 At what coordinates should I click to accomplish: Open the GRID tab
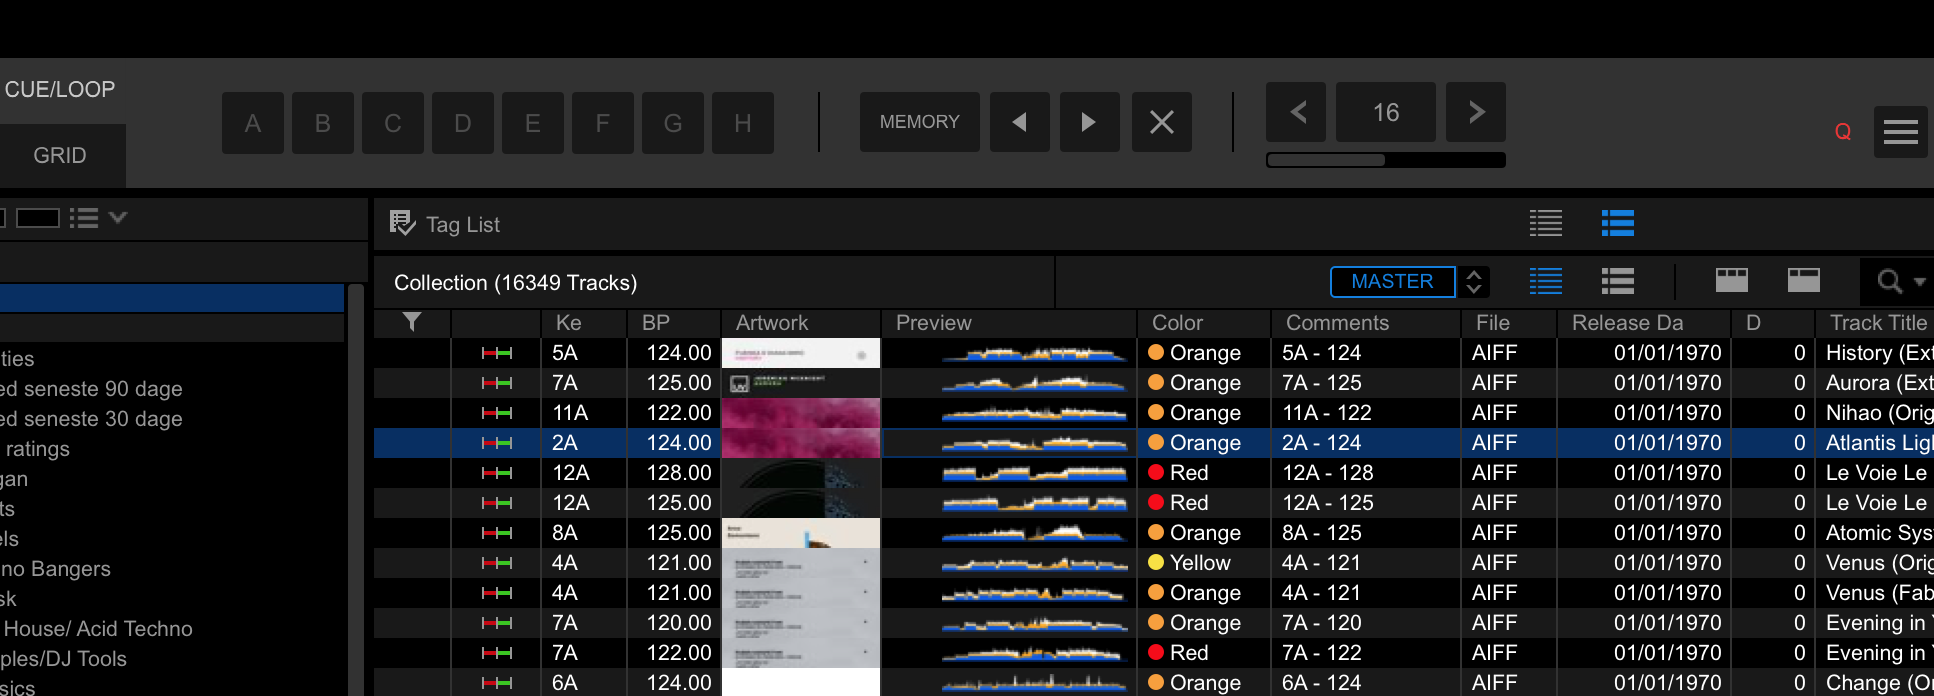pyautogui.click(x=60, y=155)
